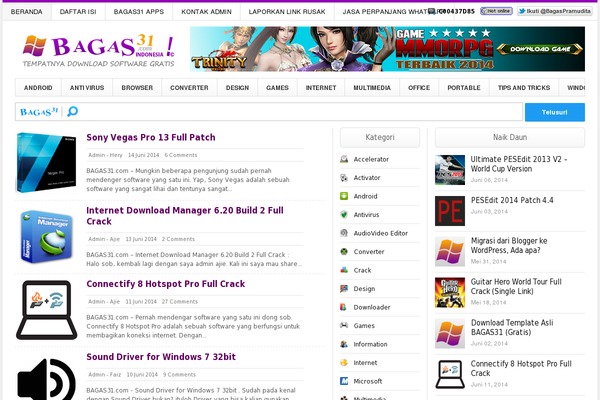The image size is (600, 400).
Task: Open the KONTAK ADMIN menu item
Action: coord(207,12)
